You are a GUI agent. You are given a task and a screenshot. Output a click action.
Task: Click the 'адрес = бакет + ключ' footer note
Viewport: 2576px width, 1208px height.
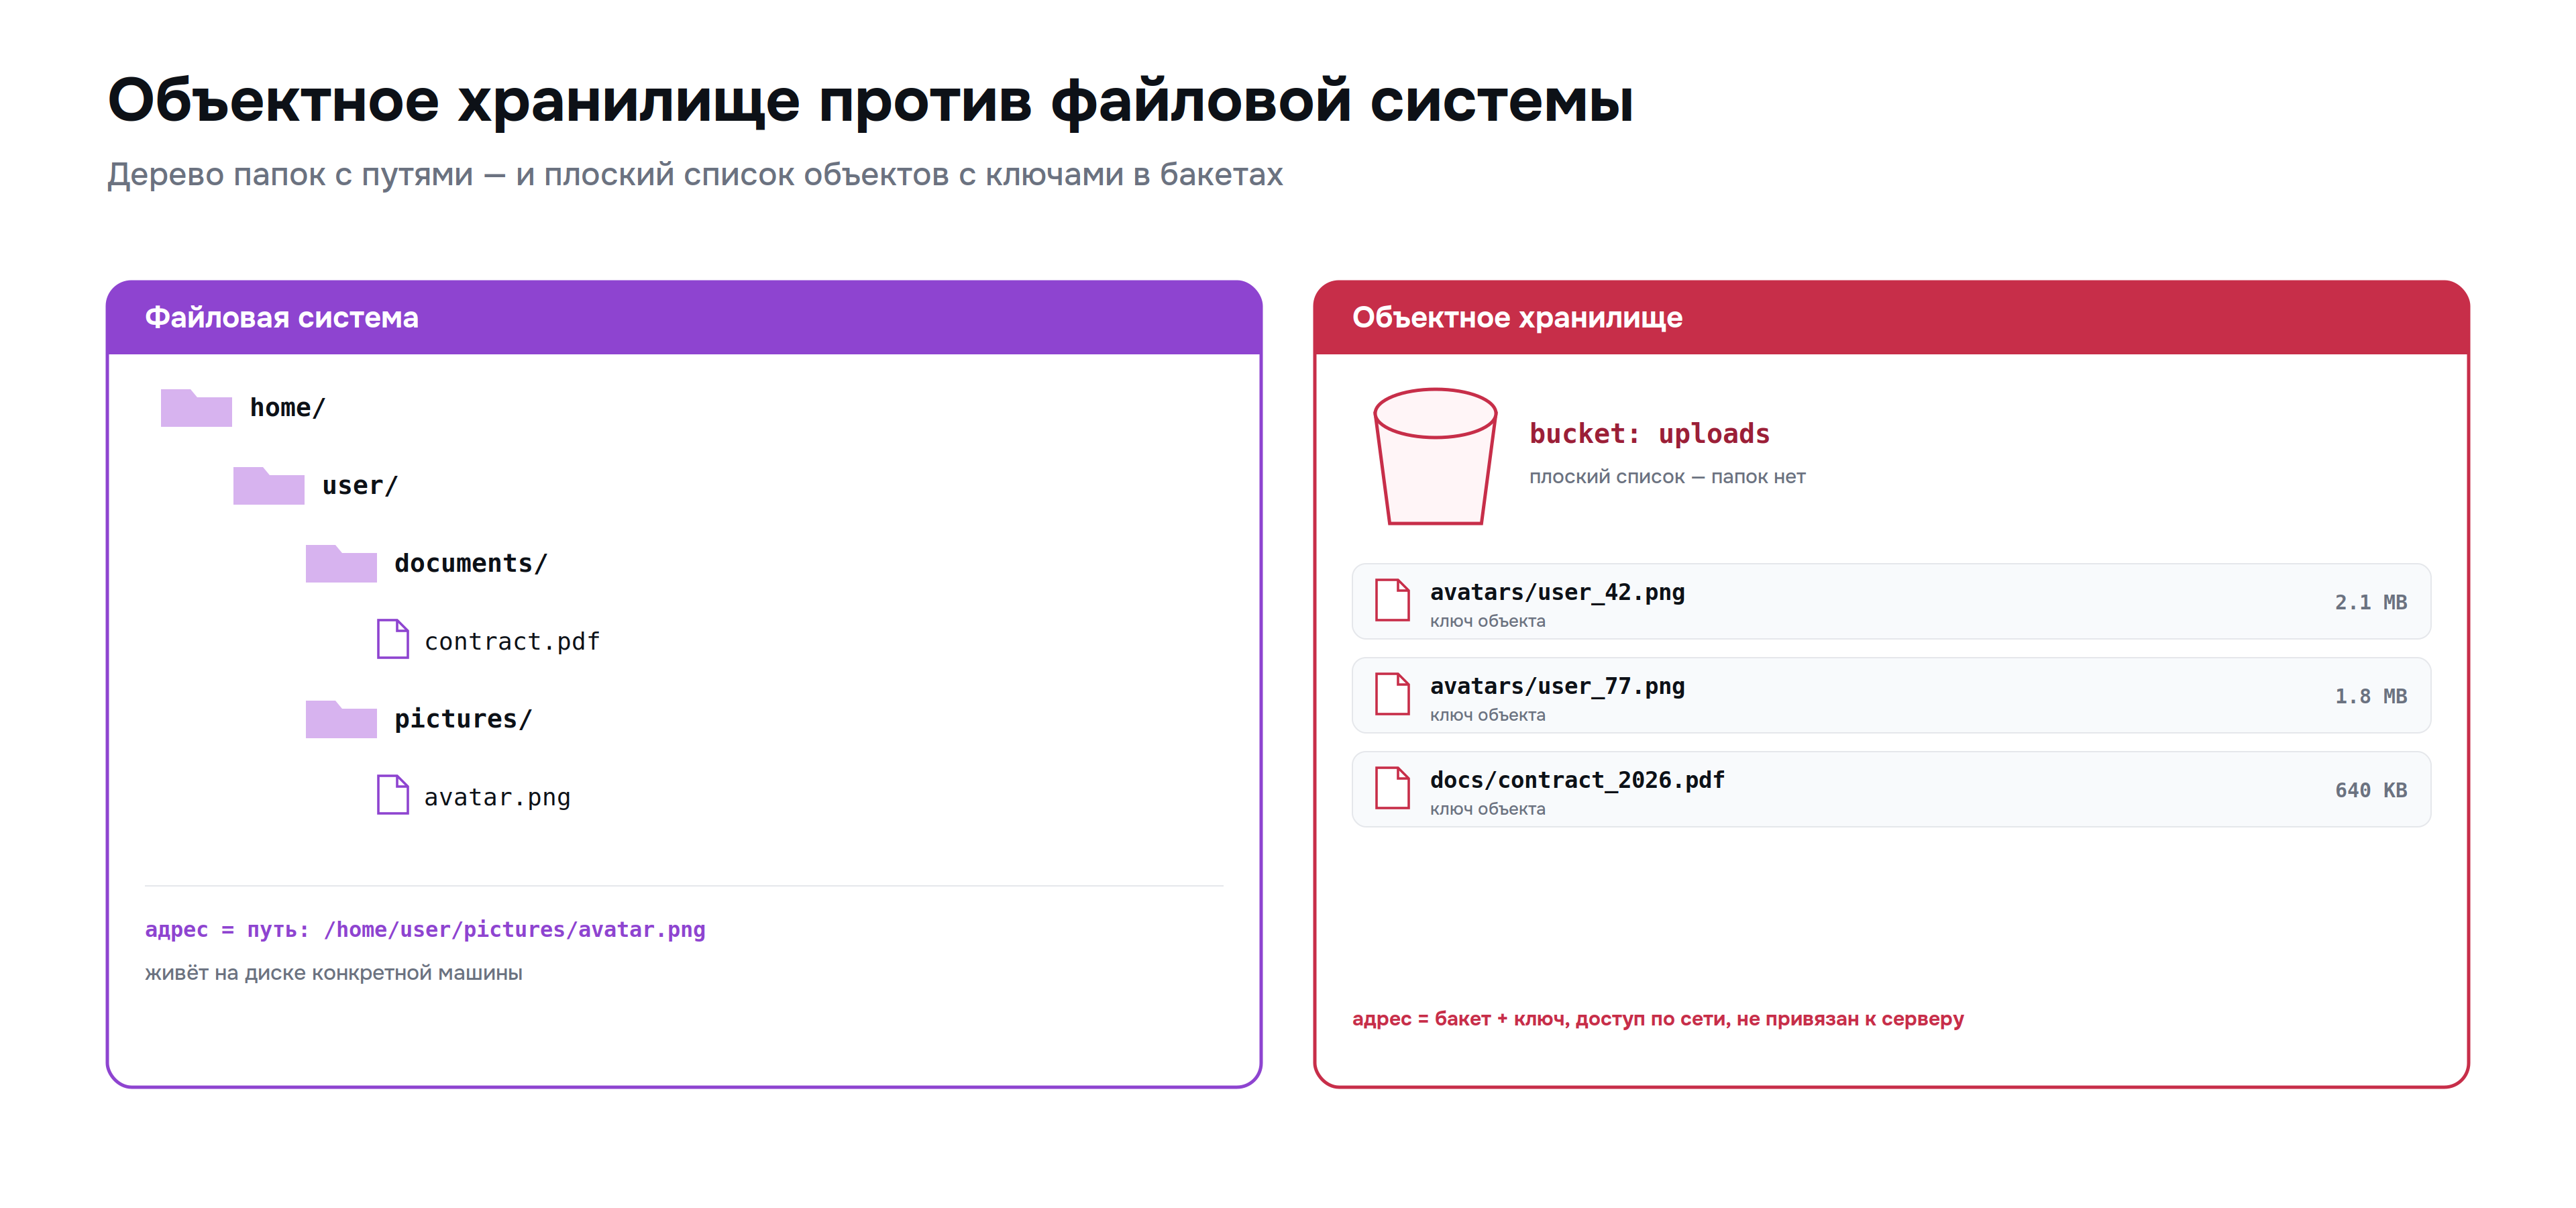[x=1658, y=1019]
